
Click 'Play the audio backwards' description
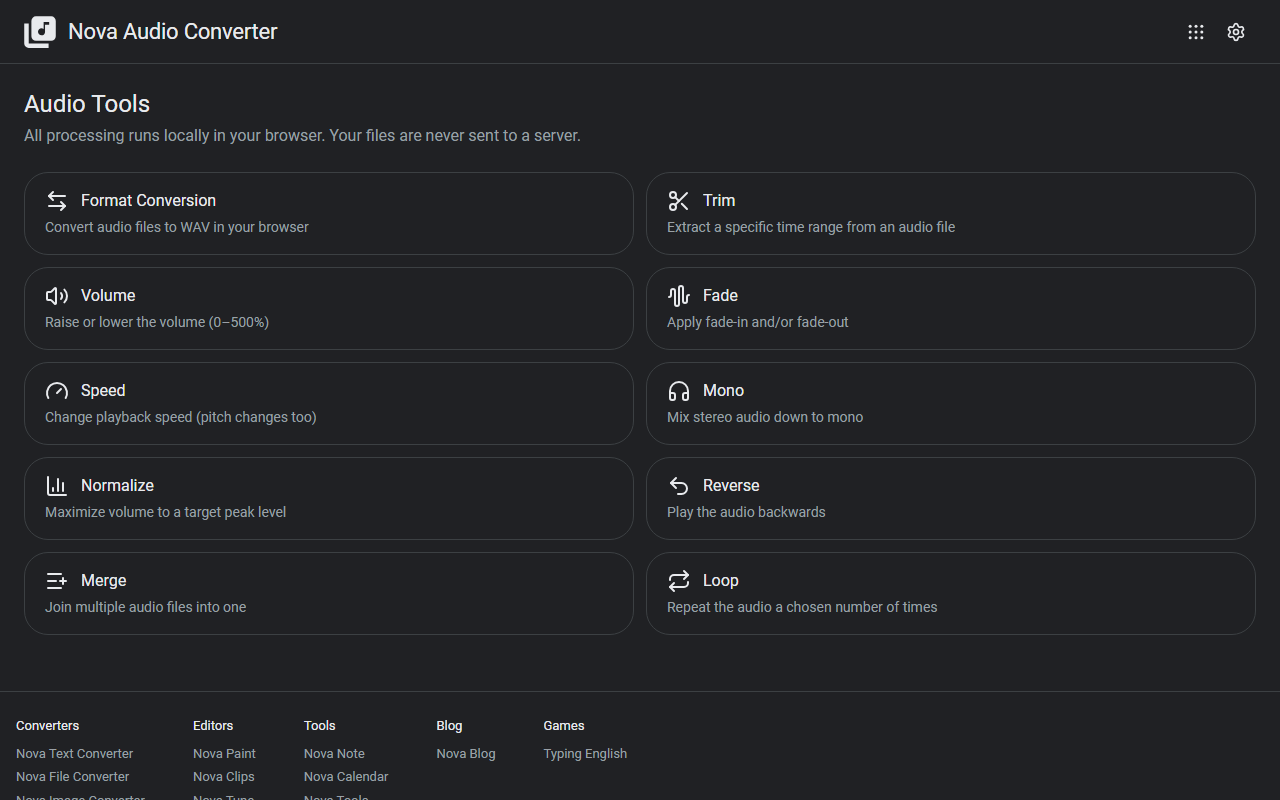coord(746,512)
